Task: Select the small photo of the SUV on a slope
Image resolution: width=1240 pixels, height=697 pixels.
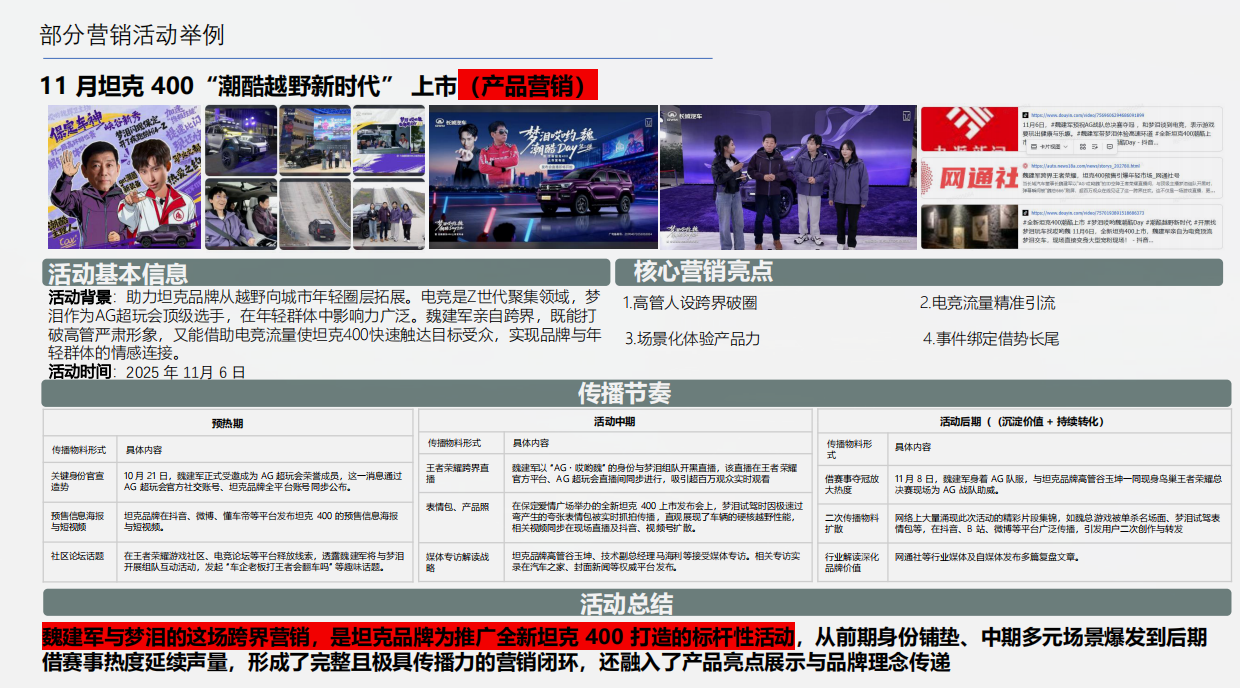Action: pyautogui.click(x=315, y=214)
